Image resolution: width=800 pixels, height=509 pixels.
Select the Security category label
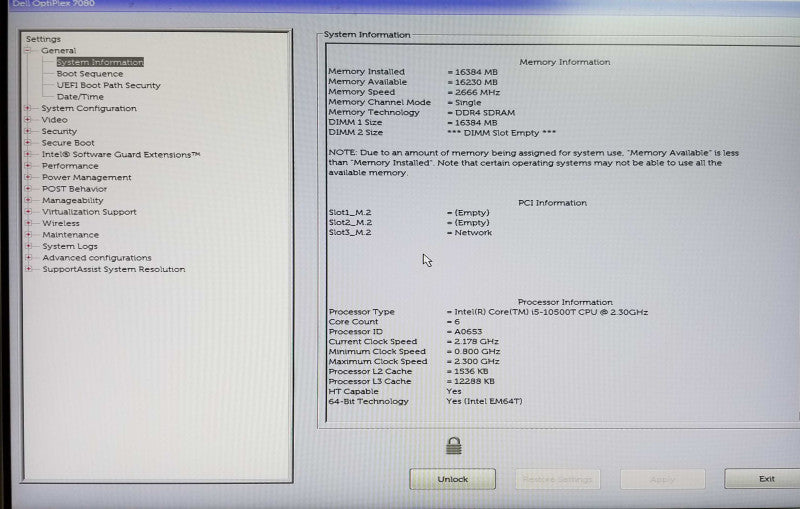pyautogui.click(x=59, y=131)
